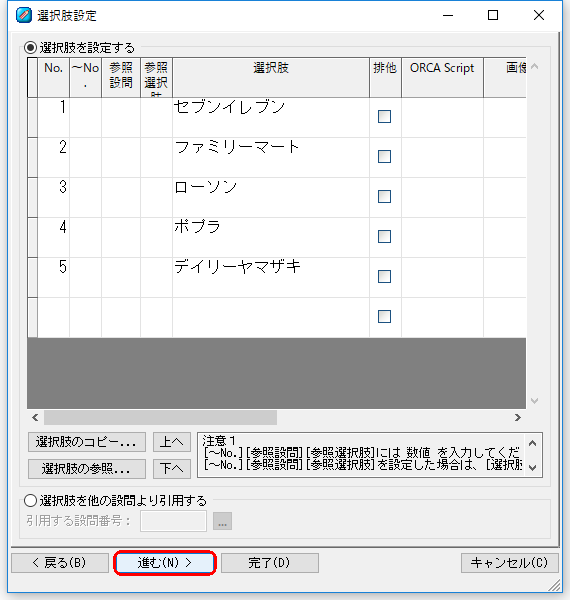Viewport: 570px width, 600px height.
Task: Click the セブンイレブン choice cell
Action: (x=271, y=117)
